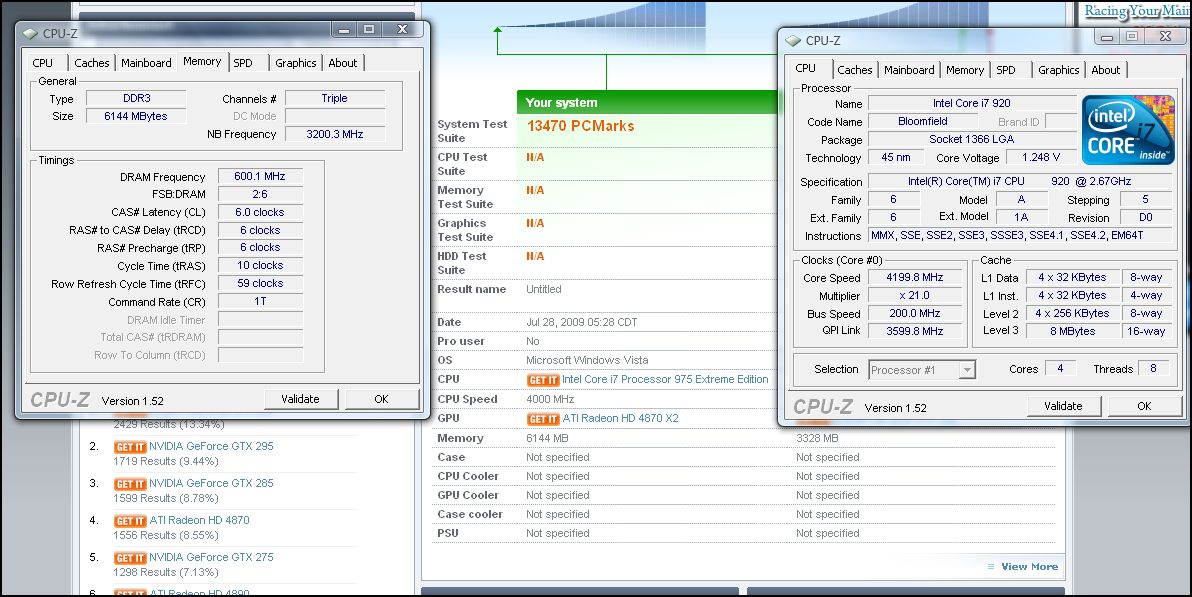
Task: Open Mainboard tab in Memory window
Action: point(146,63)
